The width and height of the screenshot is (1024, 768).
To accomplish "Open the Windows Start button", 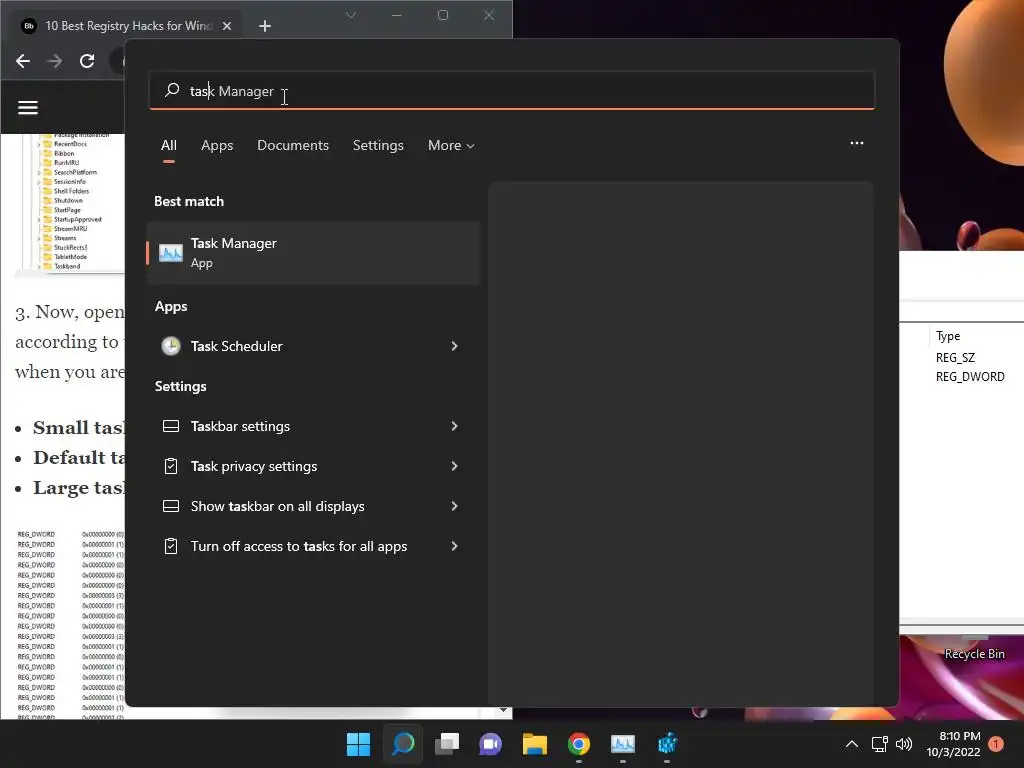I will click(x=358, y=744).
